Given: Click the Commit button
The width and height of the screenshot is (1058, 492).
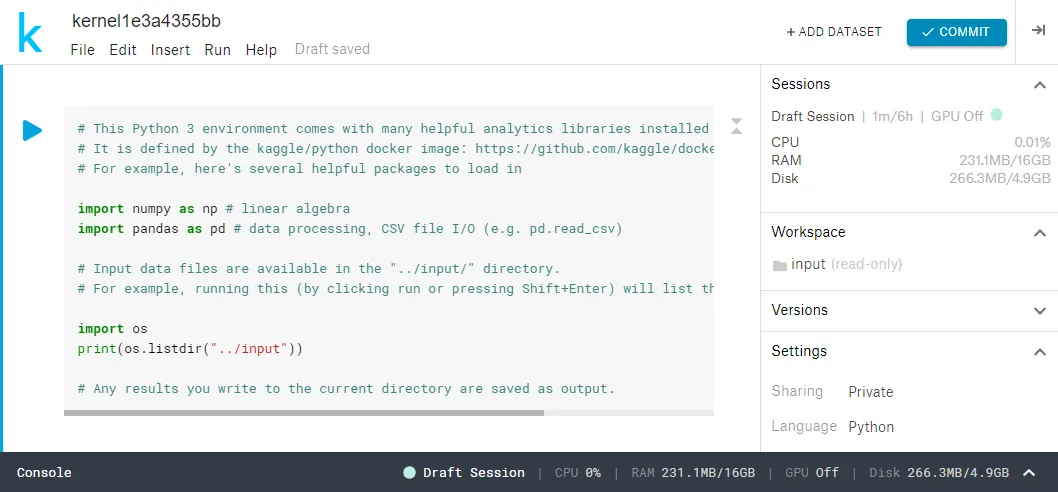Looking at the screenshot, I should tap(956, 32).
